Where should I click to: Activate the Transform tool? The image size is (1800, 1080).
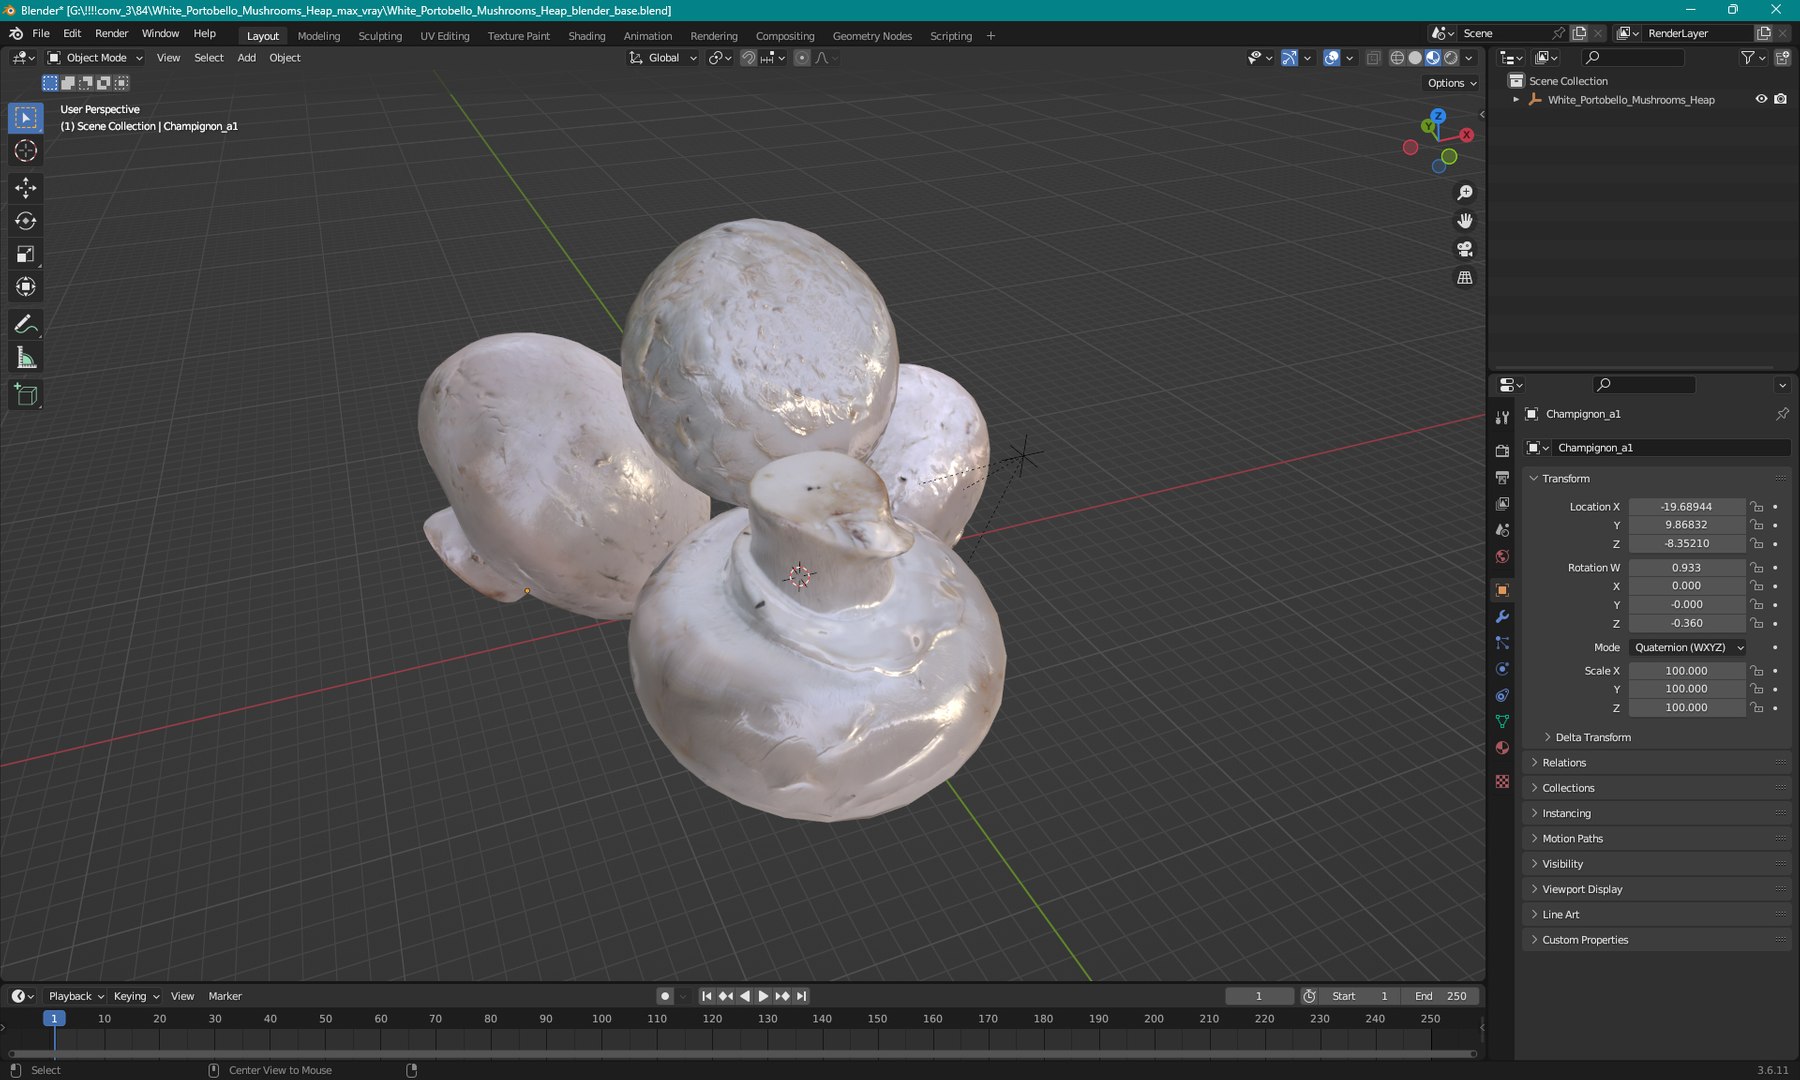(x=26, y=287)
